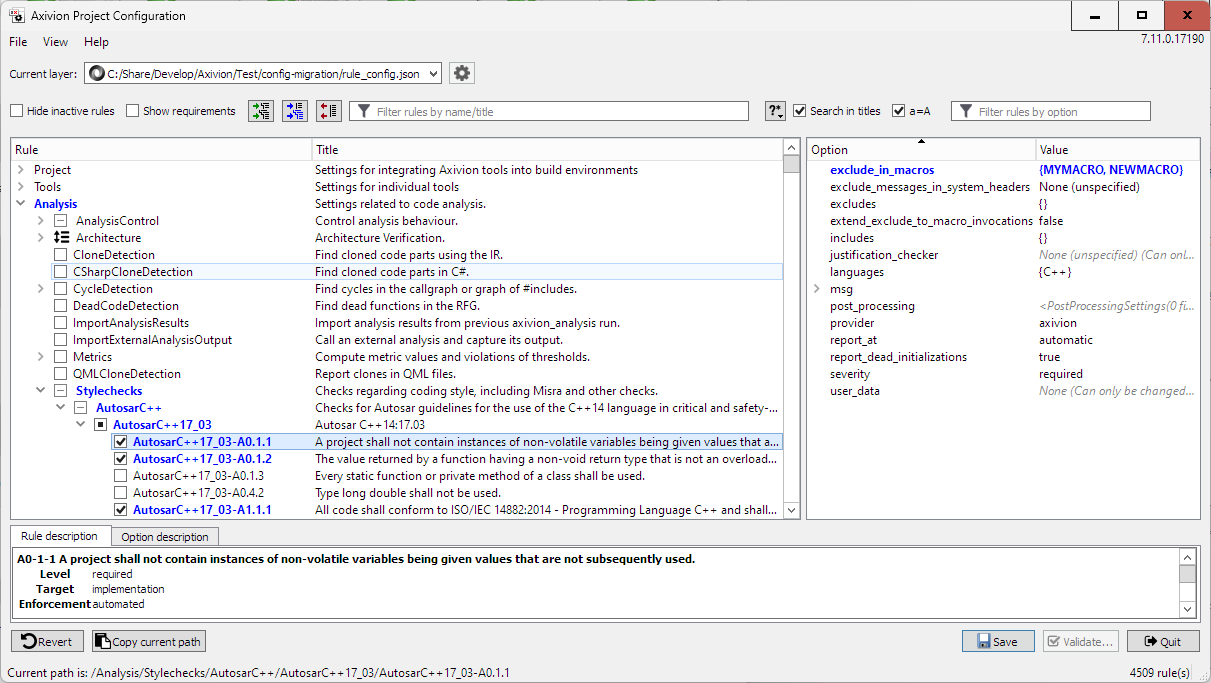Select the exclude_in_macros option

coord(882,170)
